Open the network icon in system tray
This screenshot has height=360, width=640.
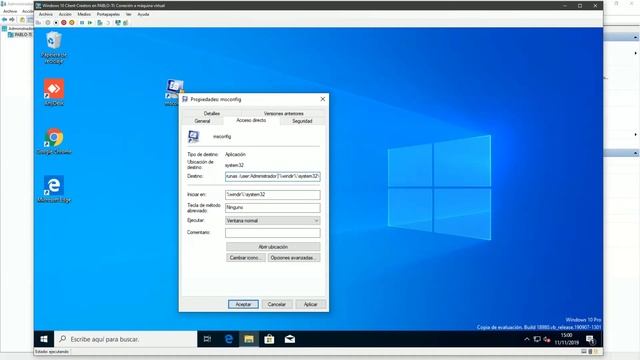point(537,339)
